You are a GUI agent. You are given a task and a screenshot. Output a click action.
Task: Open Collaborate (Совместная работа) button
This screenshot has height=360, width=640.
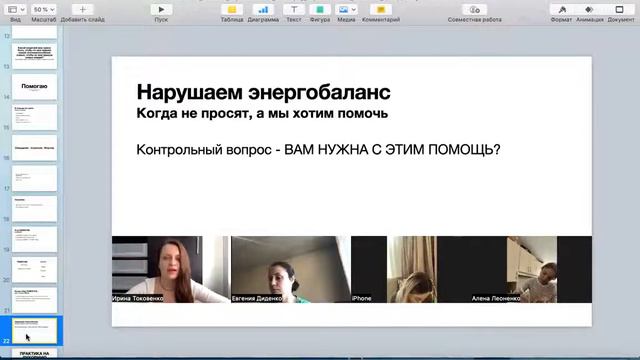tap(474, 9)
